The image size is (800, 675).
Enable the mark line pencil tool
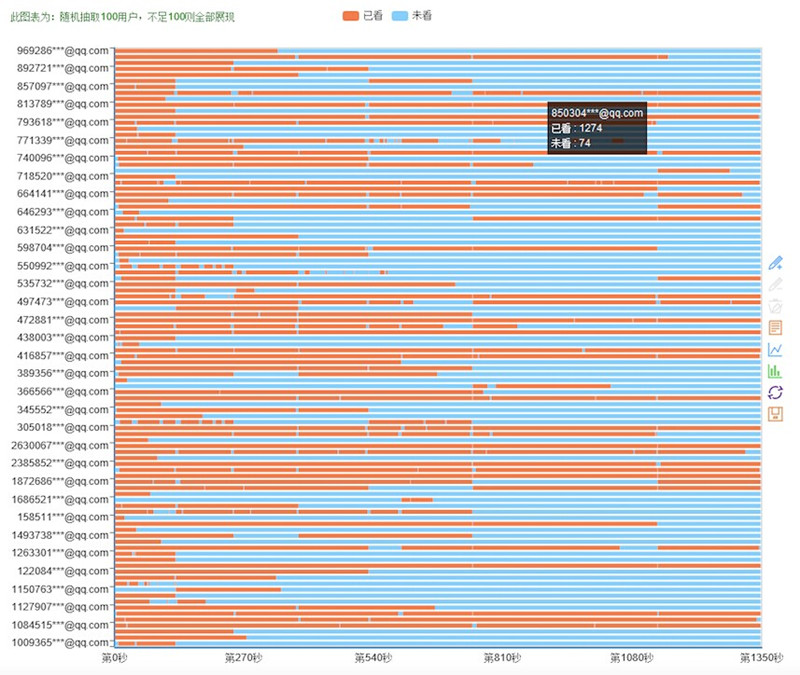tap(775, 263)
